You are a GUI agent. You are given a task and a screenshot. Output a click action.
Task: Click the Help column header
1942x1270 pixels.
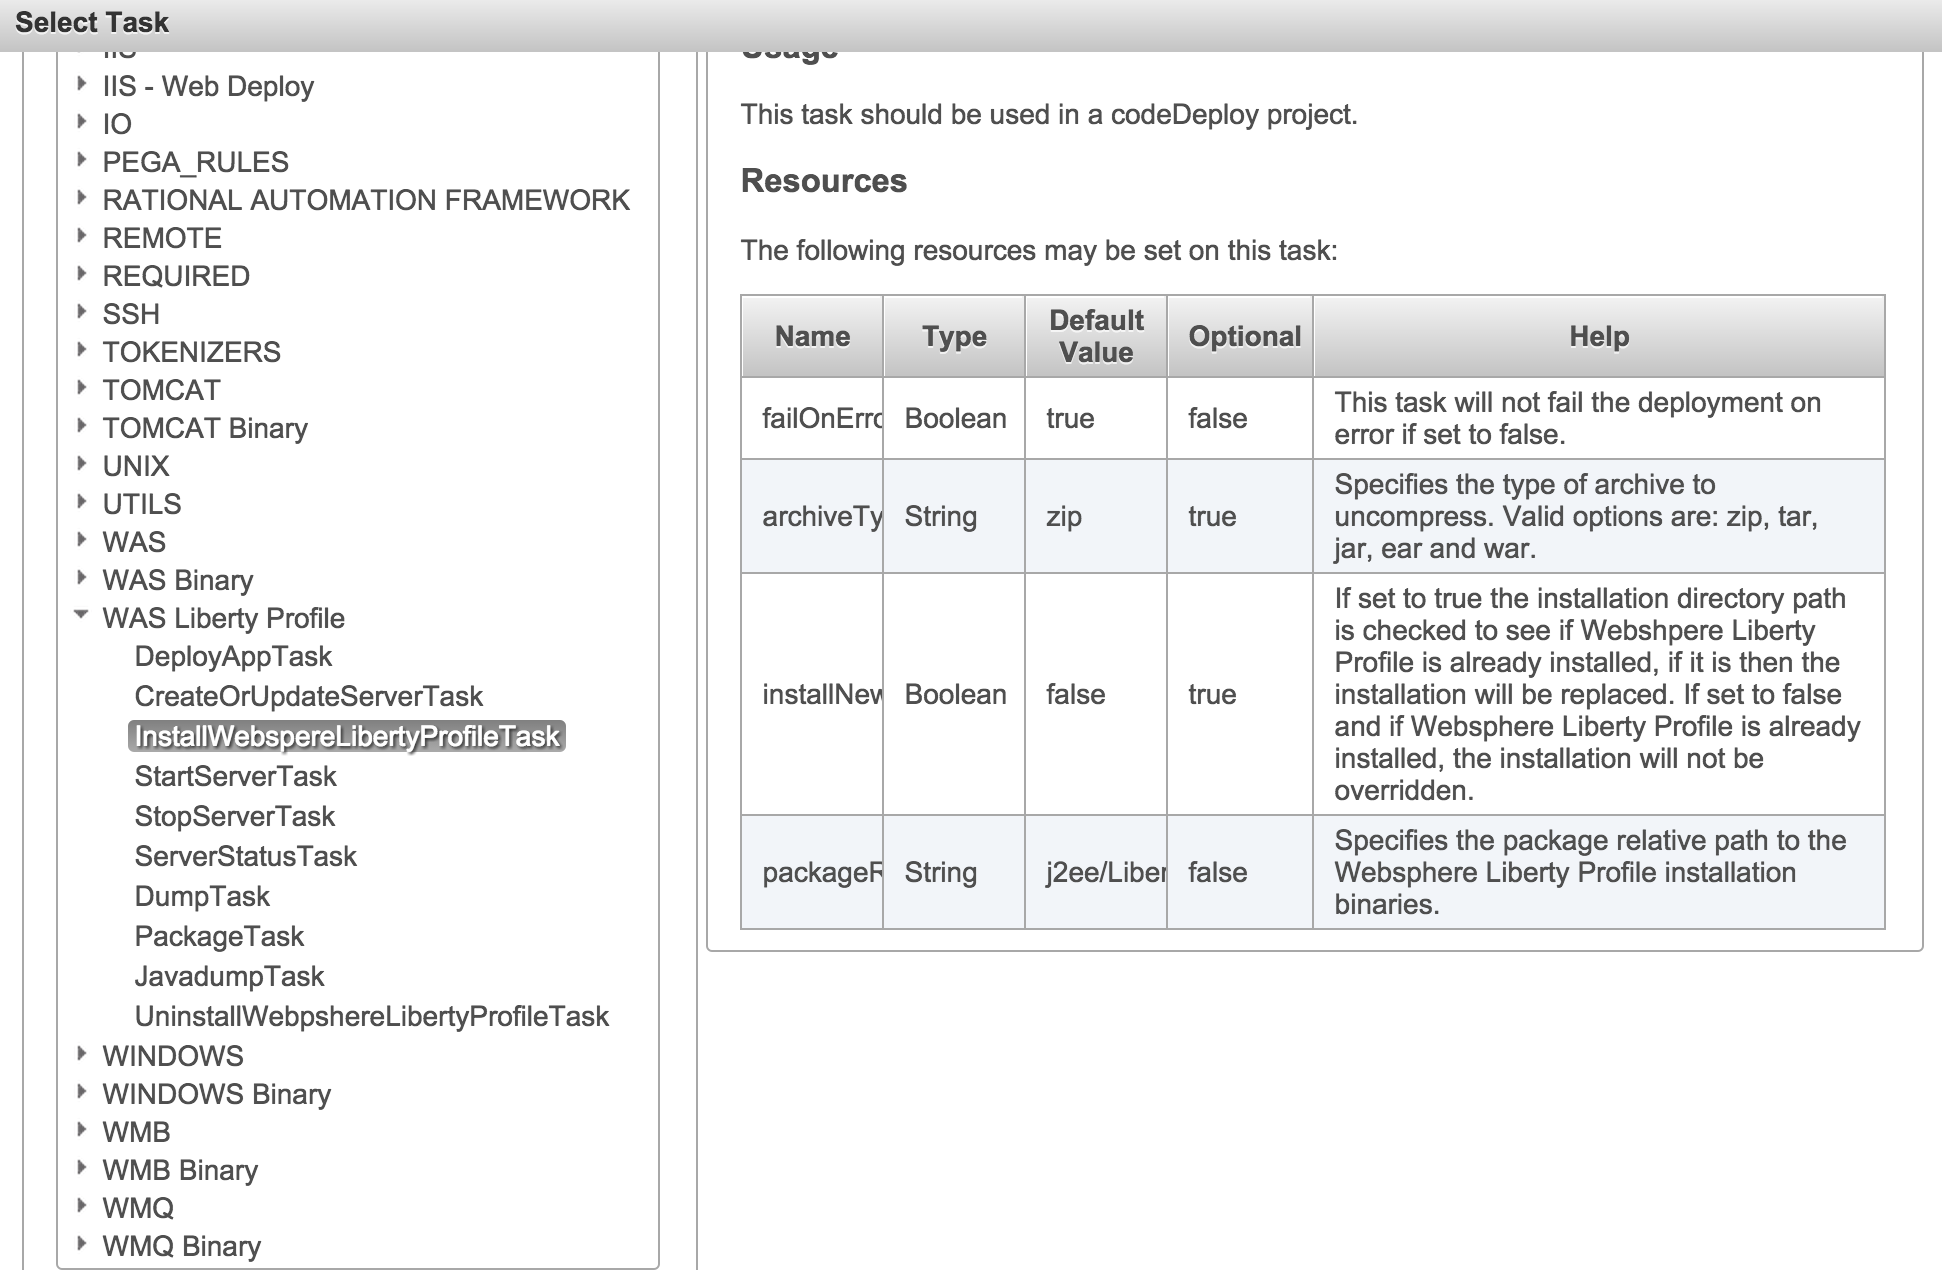pyautogui.click(x=1599, y=336)
